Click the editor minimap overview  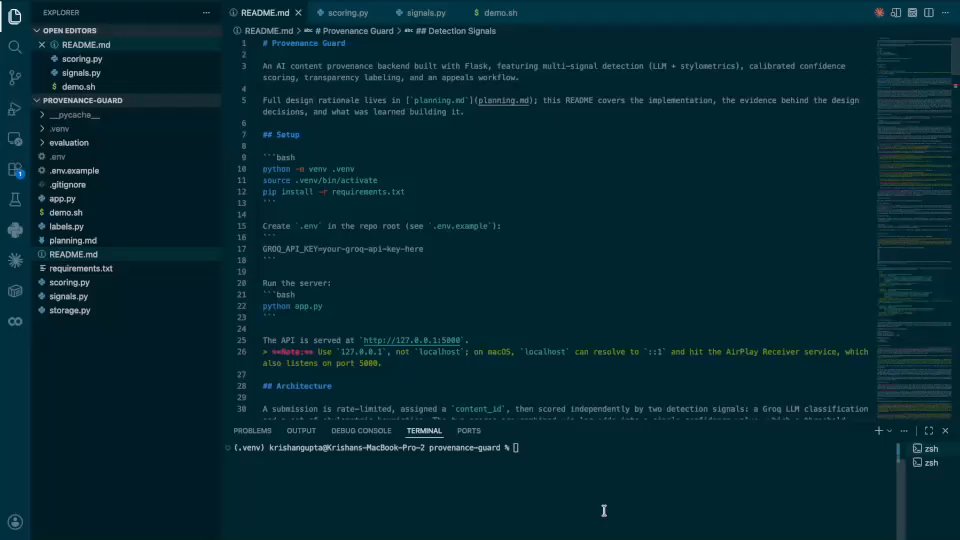tap(913, 227)
